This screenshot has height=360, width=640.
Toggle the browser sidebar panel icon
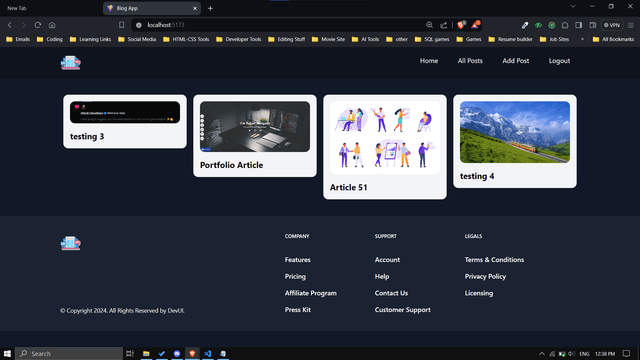tap(578, 25)
